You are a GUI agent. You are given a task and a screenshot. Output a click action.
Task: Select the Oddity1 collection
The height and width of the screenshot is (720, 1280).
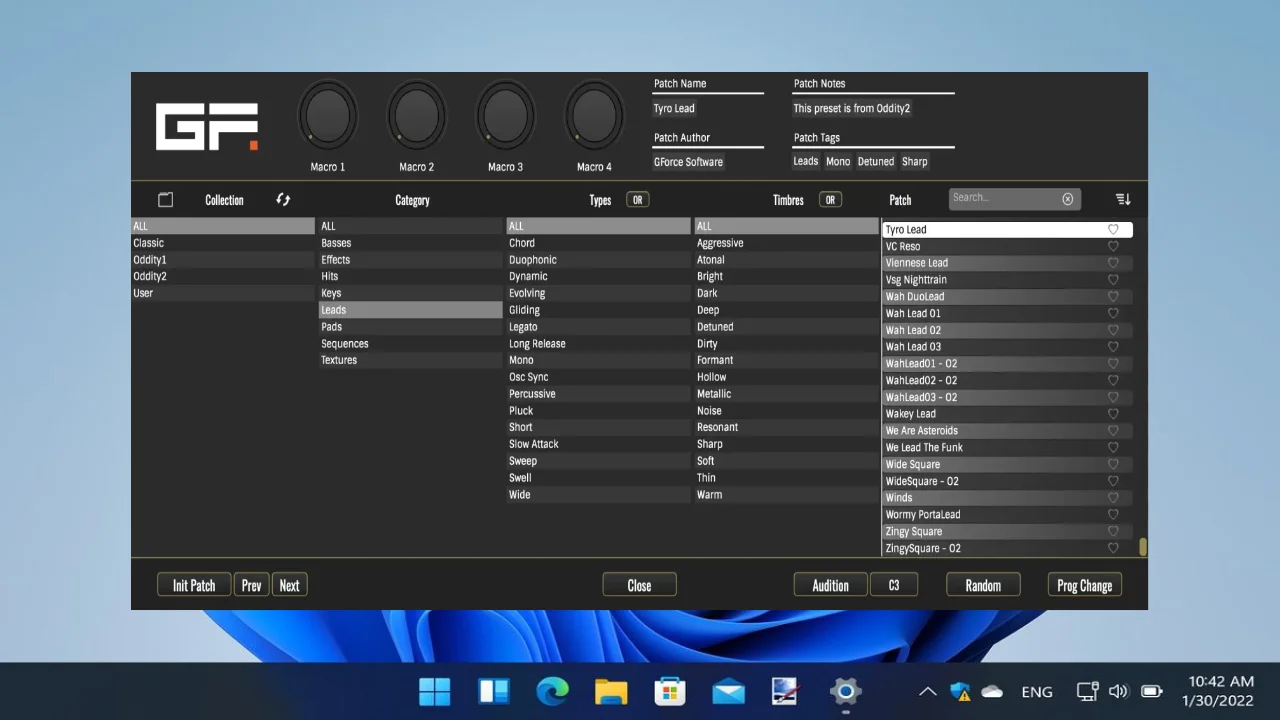pyautogui.click(x=223, y=260)
